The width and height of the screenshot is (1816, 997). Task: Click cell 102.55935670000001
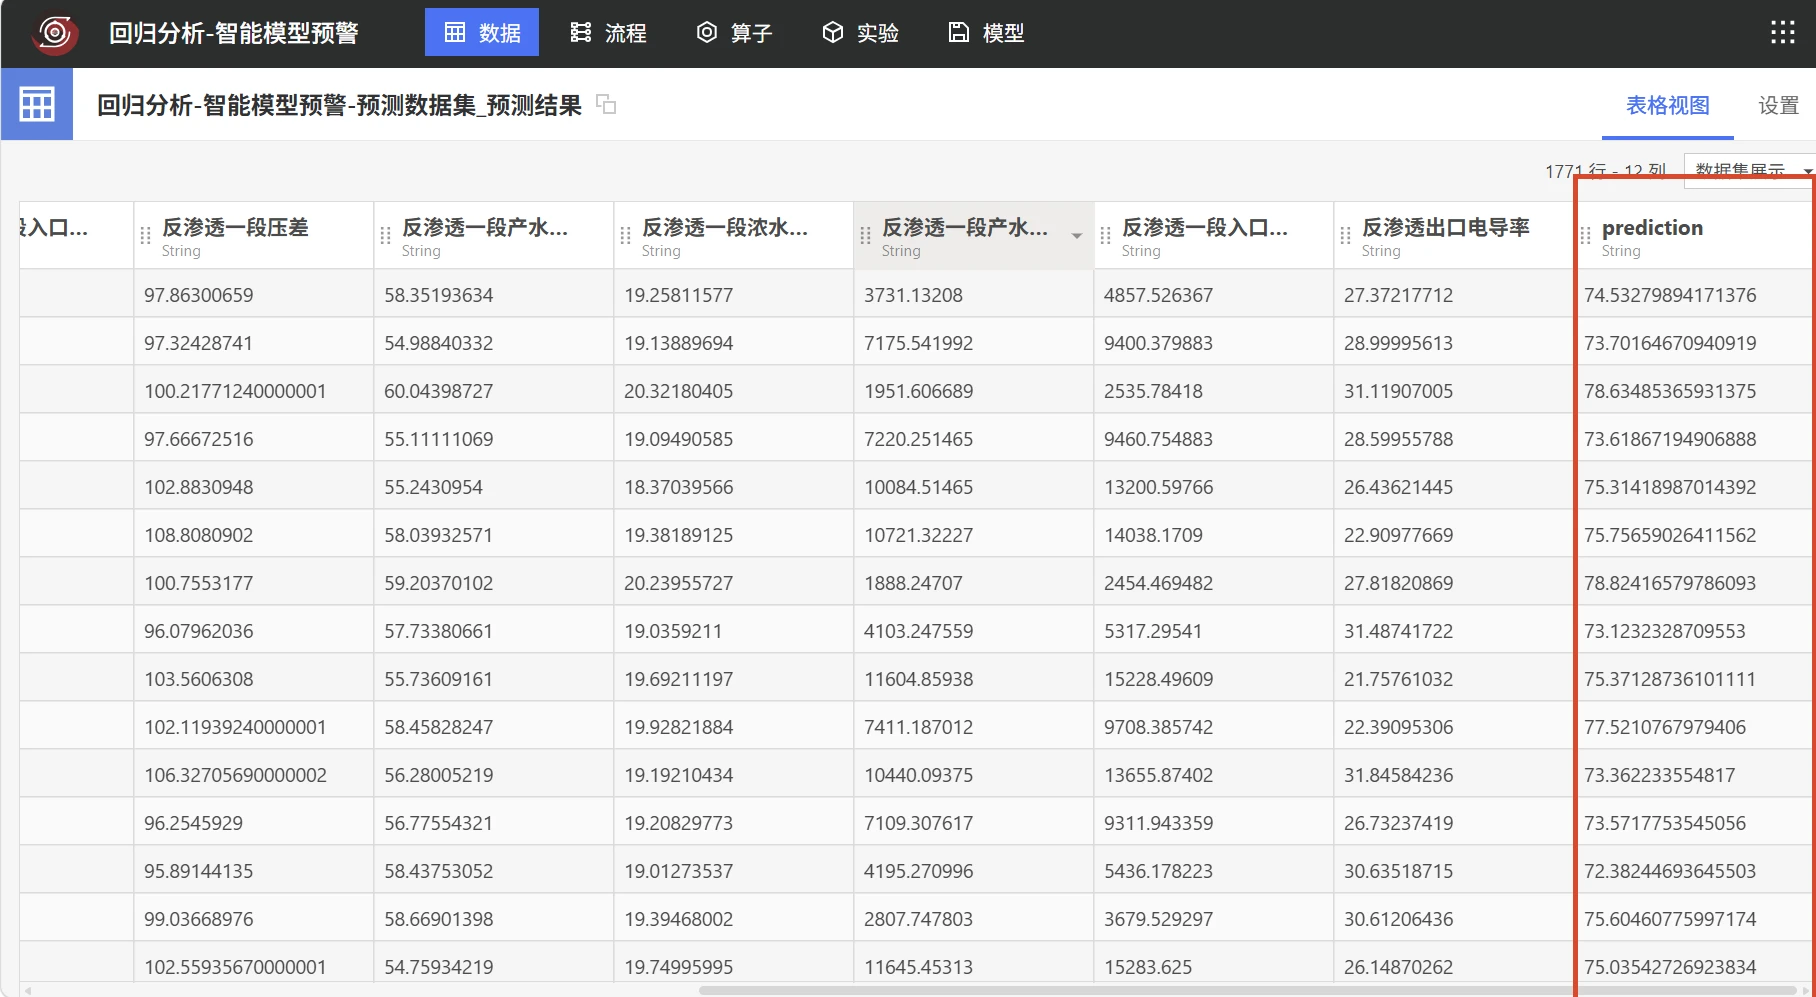point(254,965)
